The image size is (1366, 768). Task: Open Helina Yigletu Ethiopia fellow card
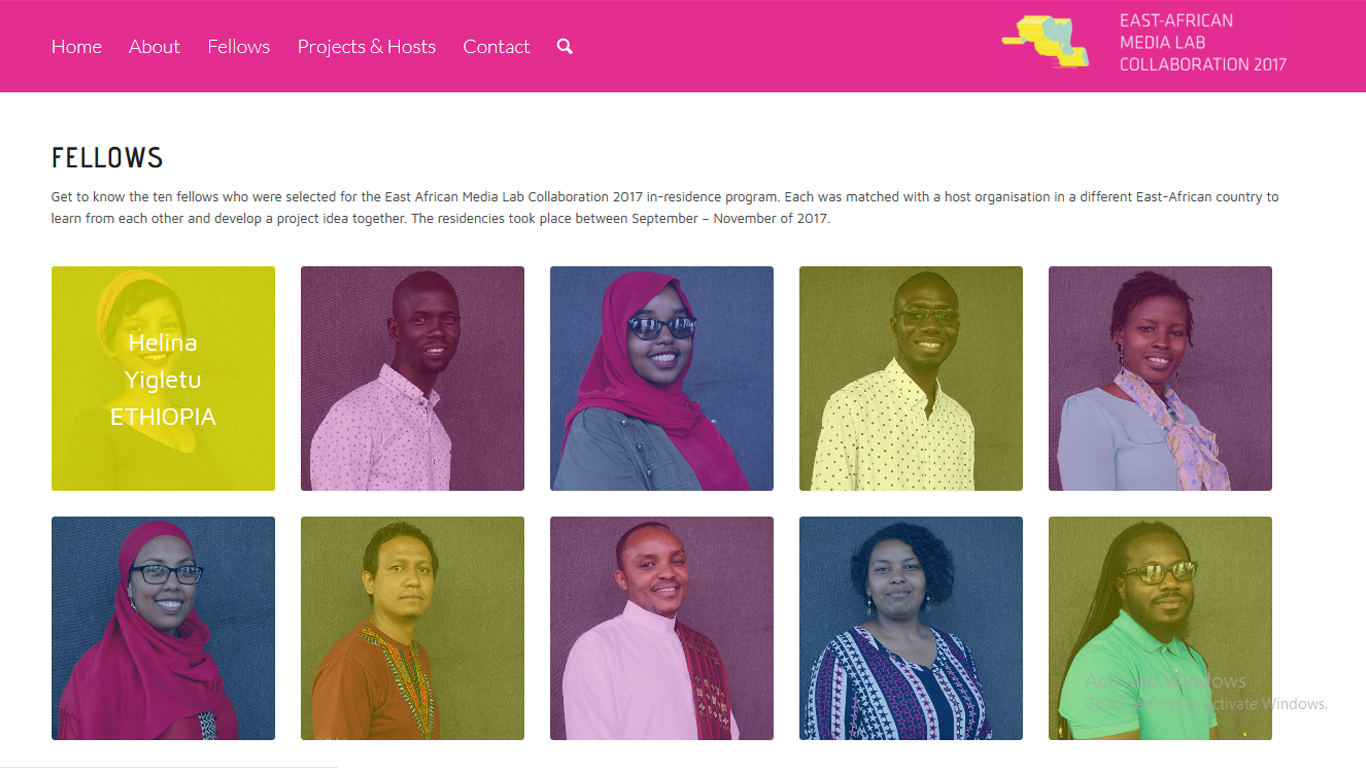pyautogui.click(x=163, y=378)
